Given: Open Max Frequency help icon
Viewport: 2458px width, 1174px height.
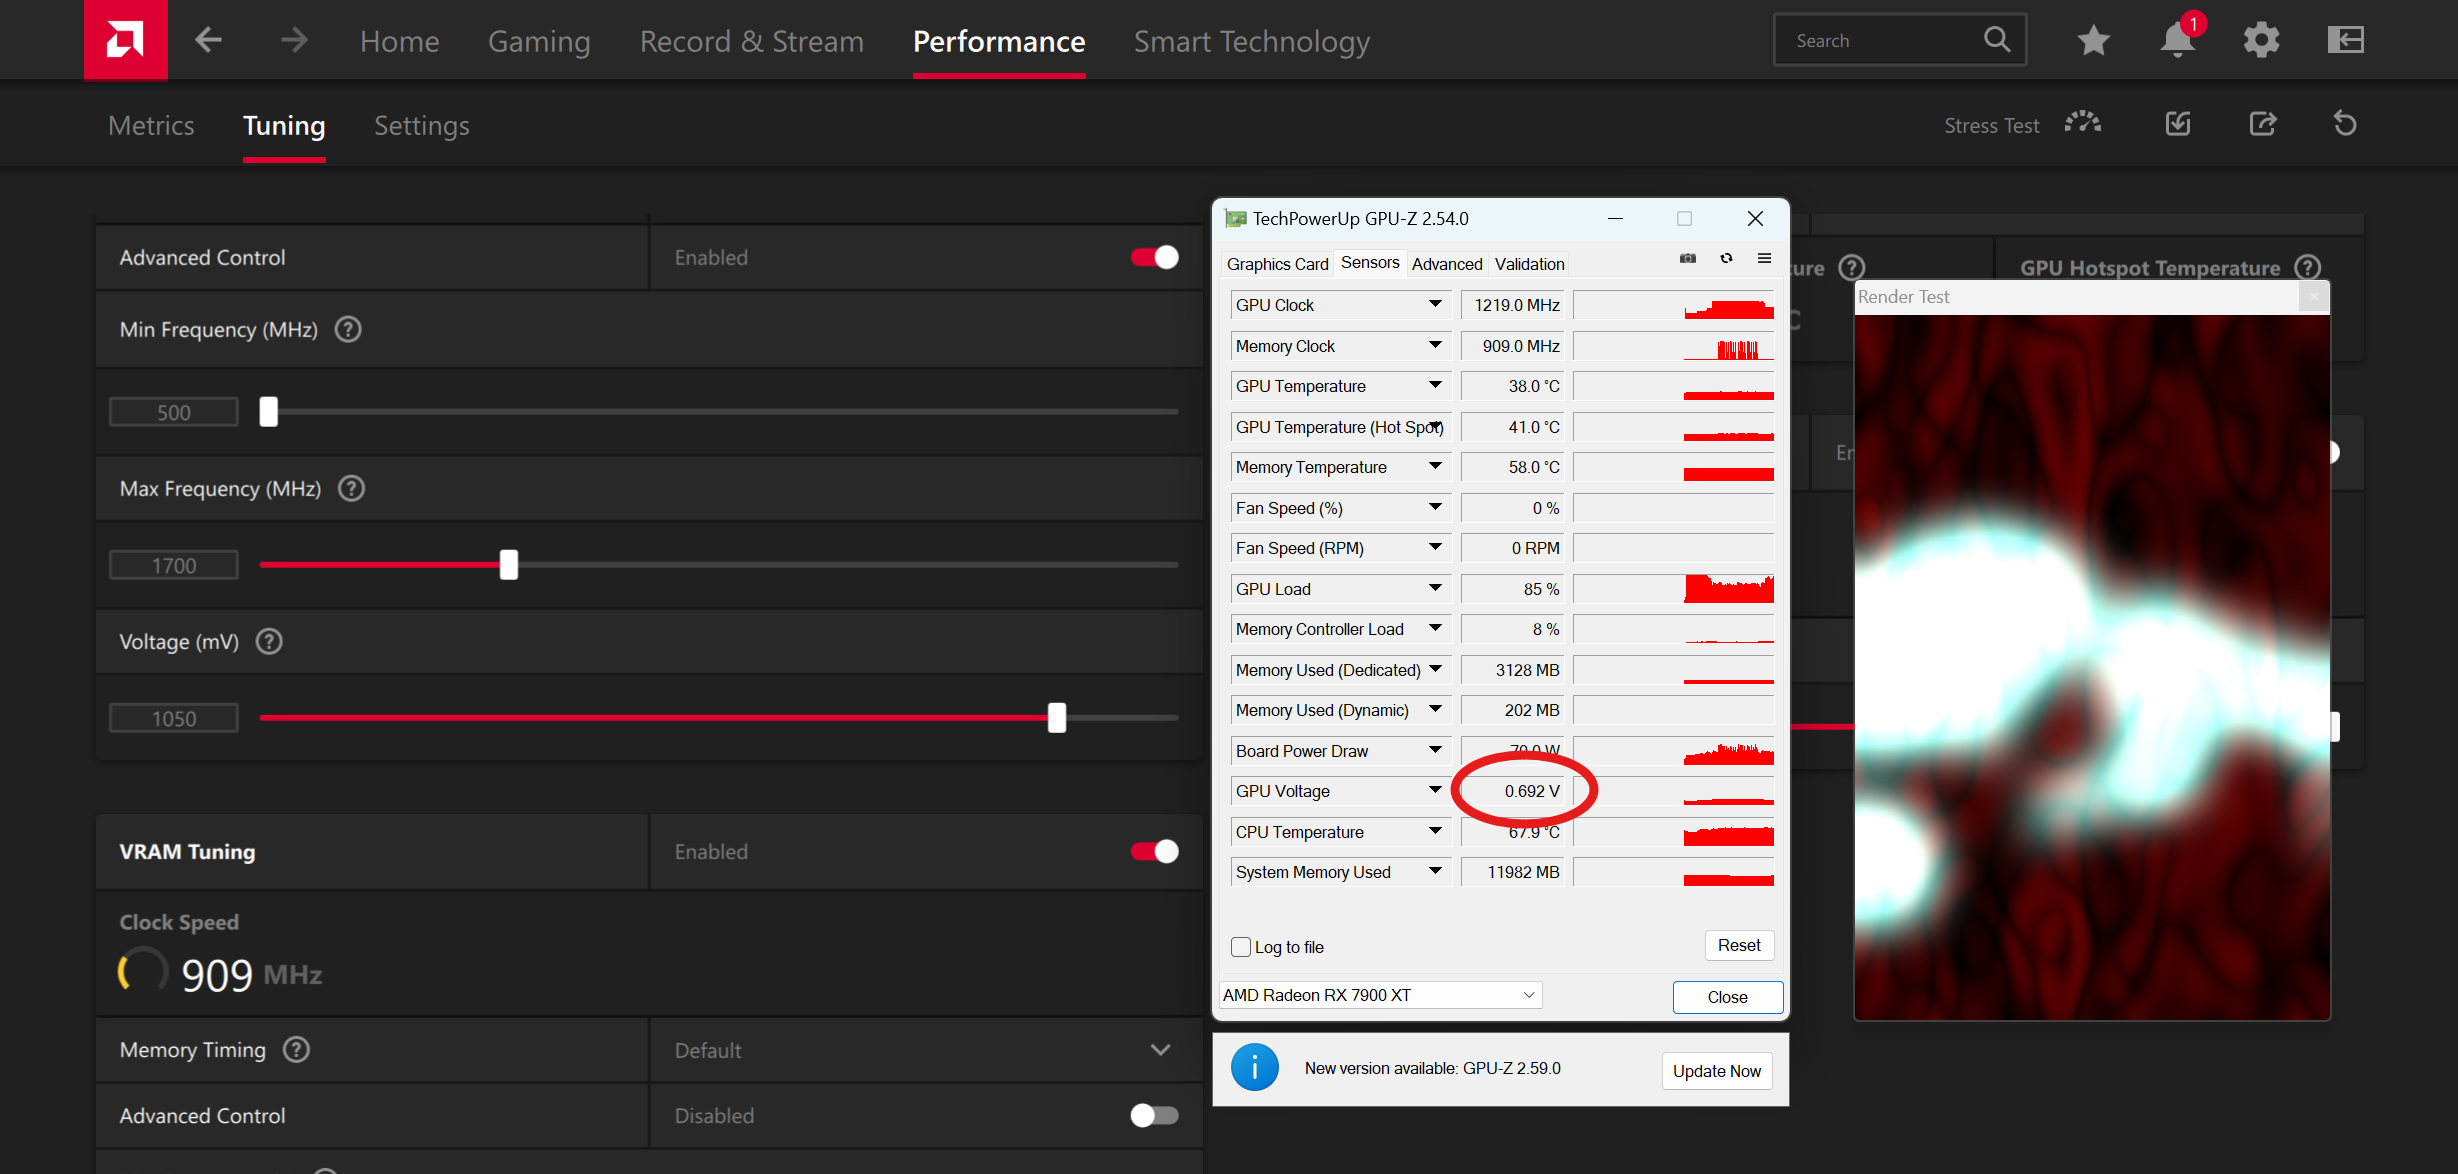Looking at the screenshot, I should click(x=351, y=488).
